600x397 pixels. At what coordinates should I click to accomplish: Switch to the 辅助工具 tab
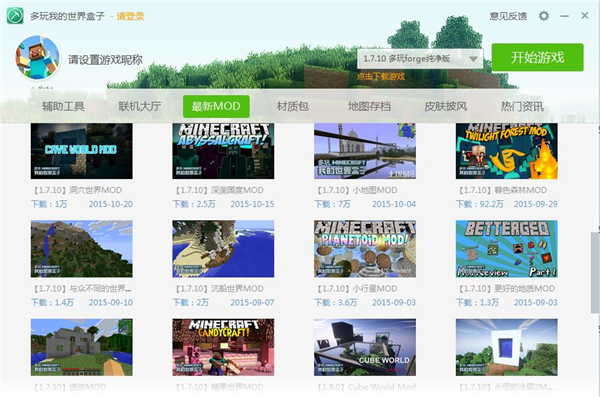[63, 106]
